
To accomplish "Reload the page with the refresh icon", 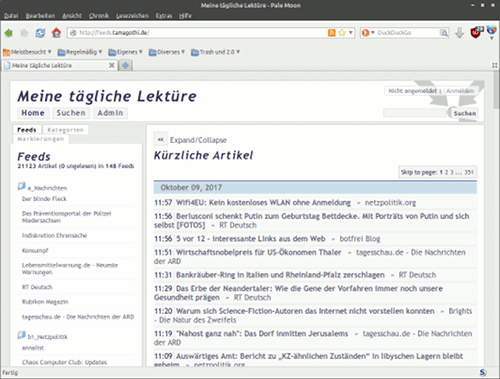I will (x=40, y=33).
